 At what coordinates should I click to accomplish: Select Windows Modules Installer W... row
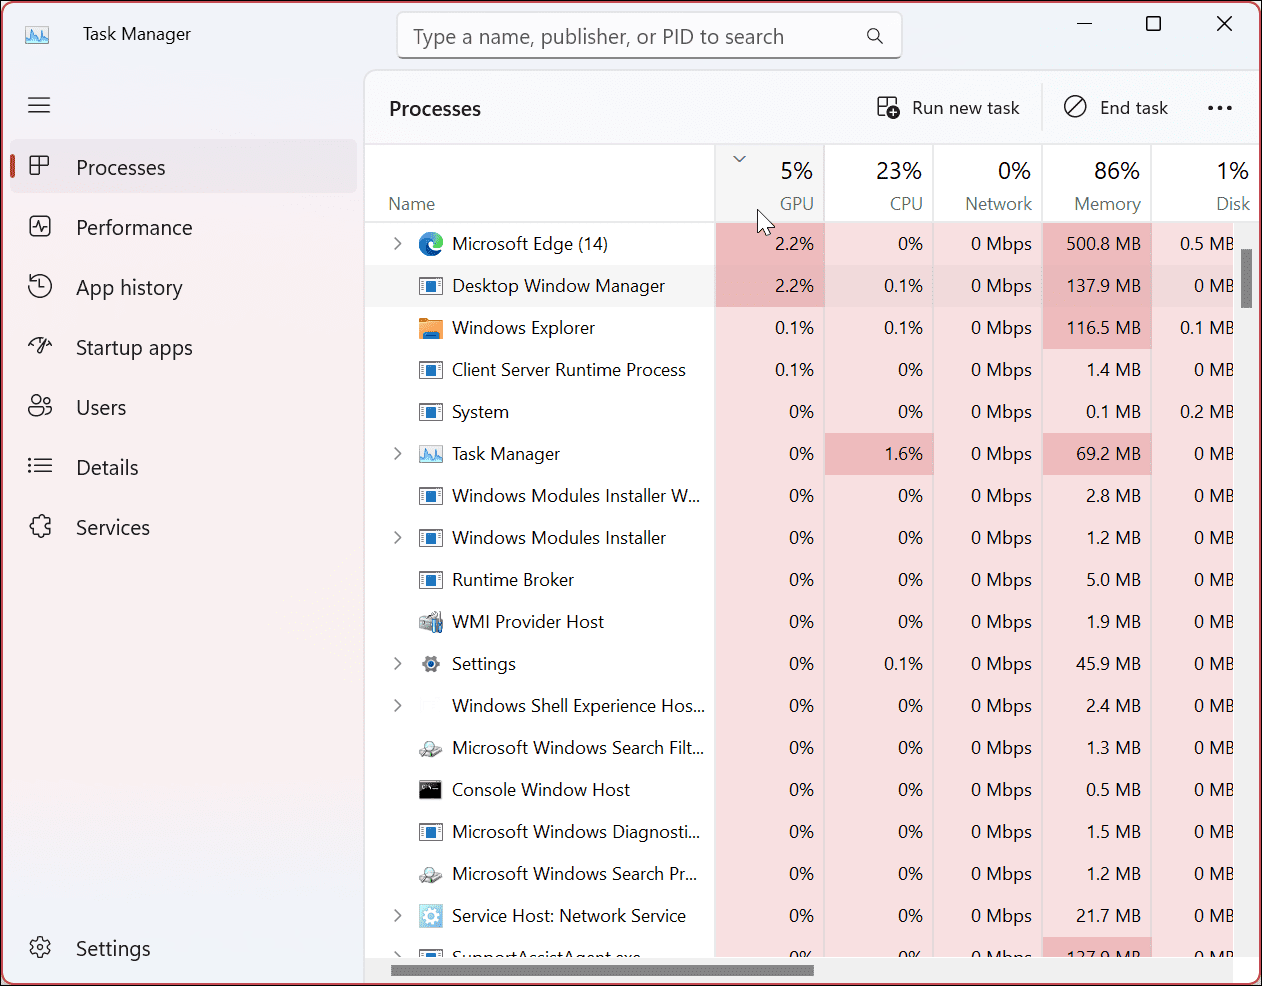[800, 496]
